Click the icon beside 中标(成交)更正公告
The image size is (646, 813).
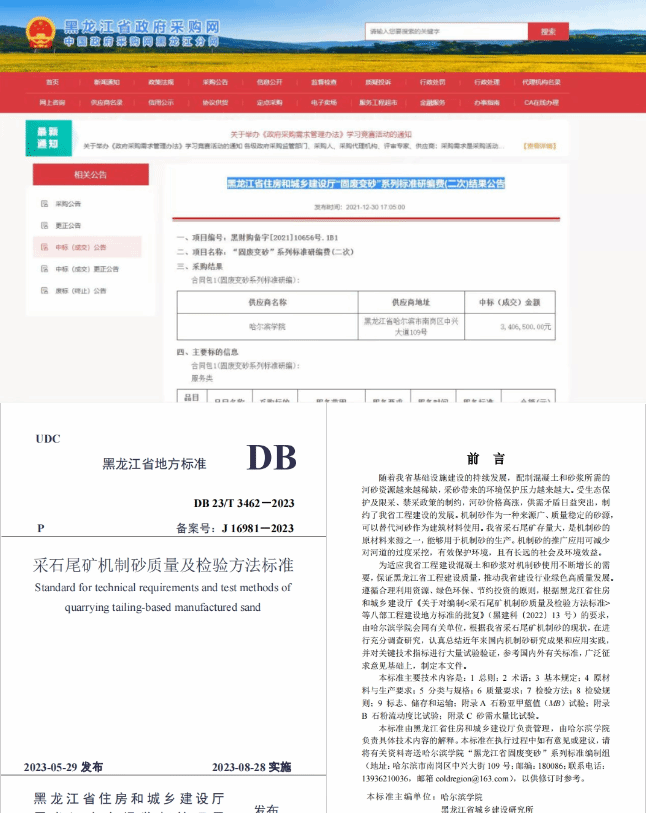(x=44, y=269)
